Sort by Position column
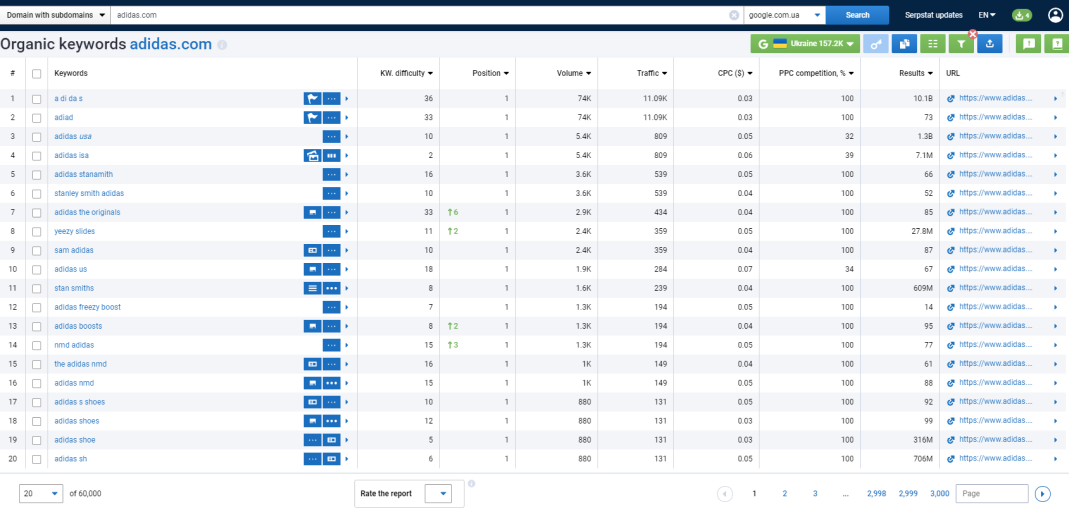Viewport: 1069px width, 512px height. (x=490, y=74)
